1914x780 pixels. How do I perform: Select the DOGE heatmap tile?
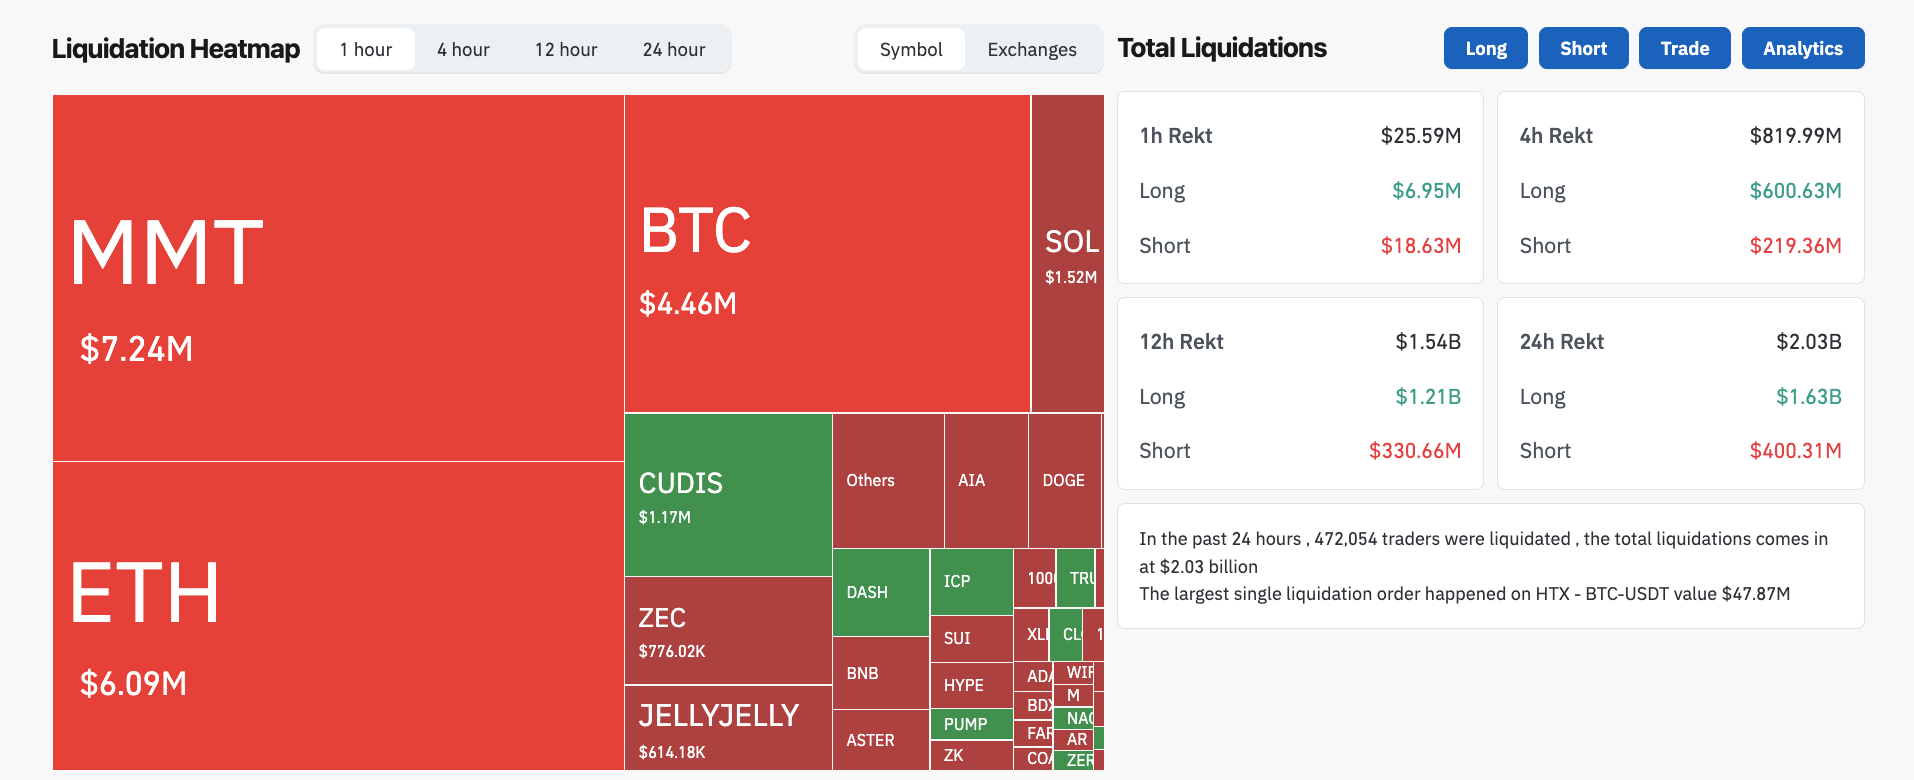pos(1064,481)
